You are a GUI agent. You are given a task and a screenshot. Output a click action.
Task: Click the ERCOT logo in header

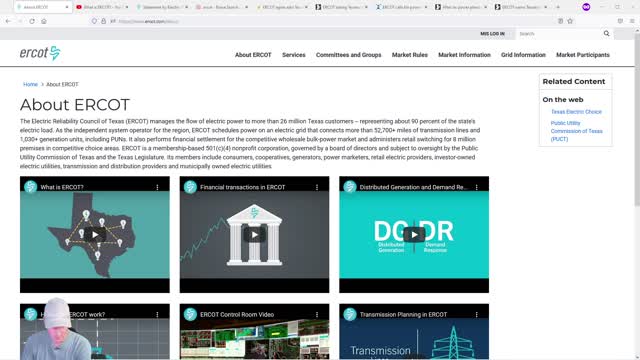40,53
